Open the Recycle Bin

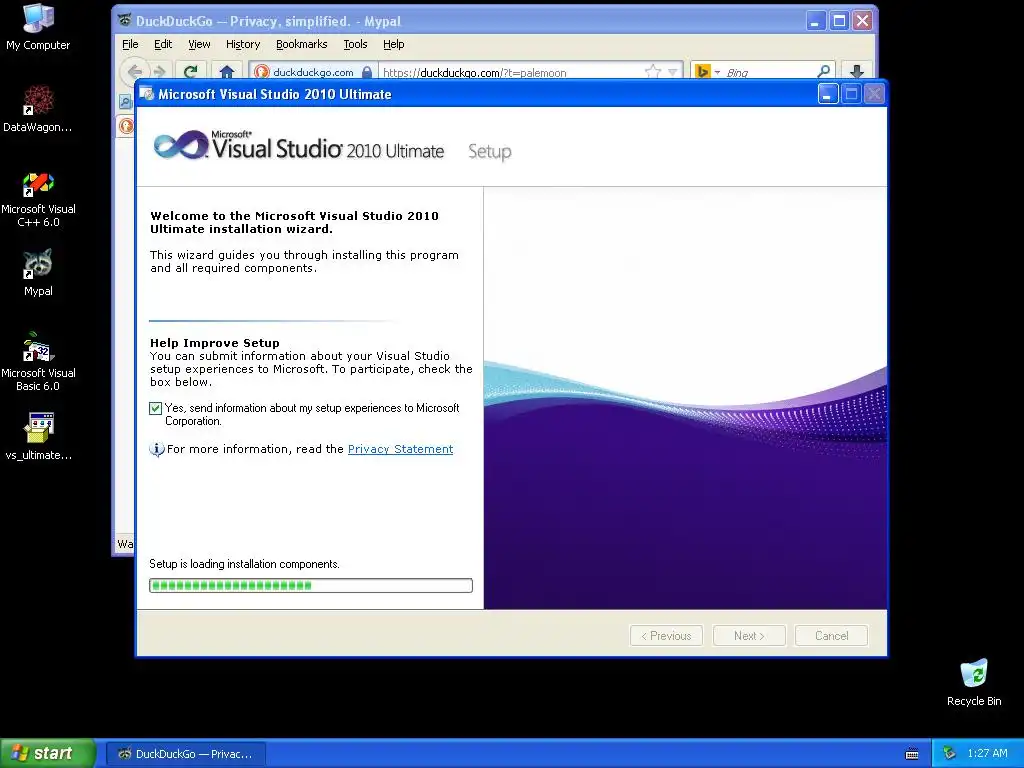click(974, 682)
